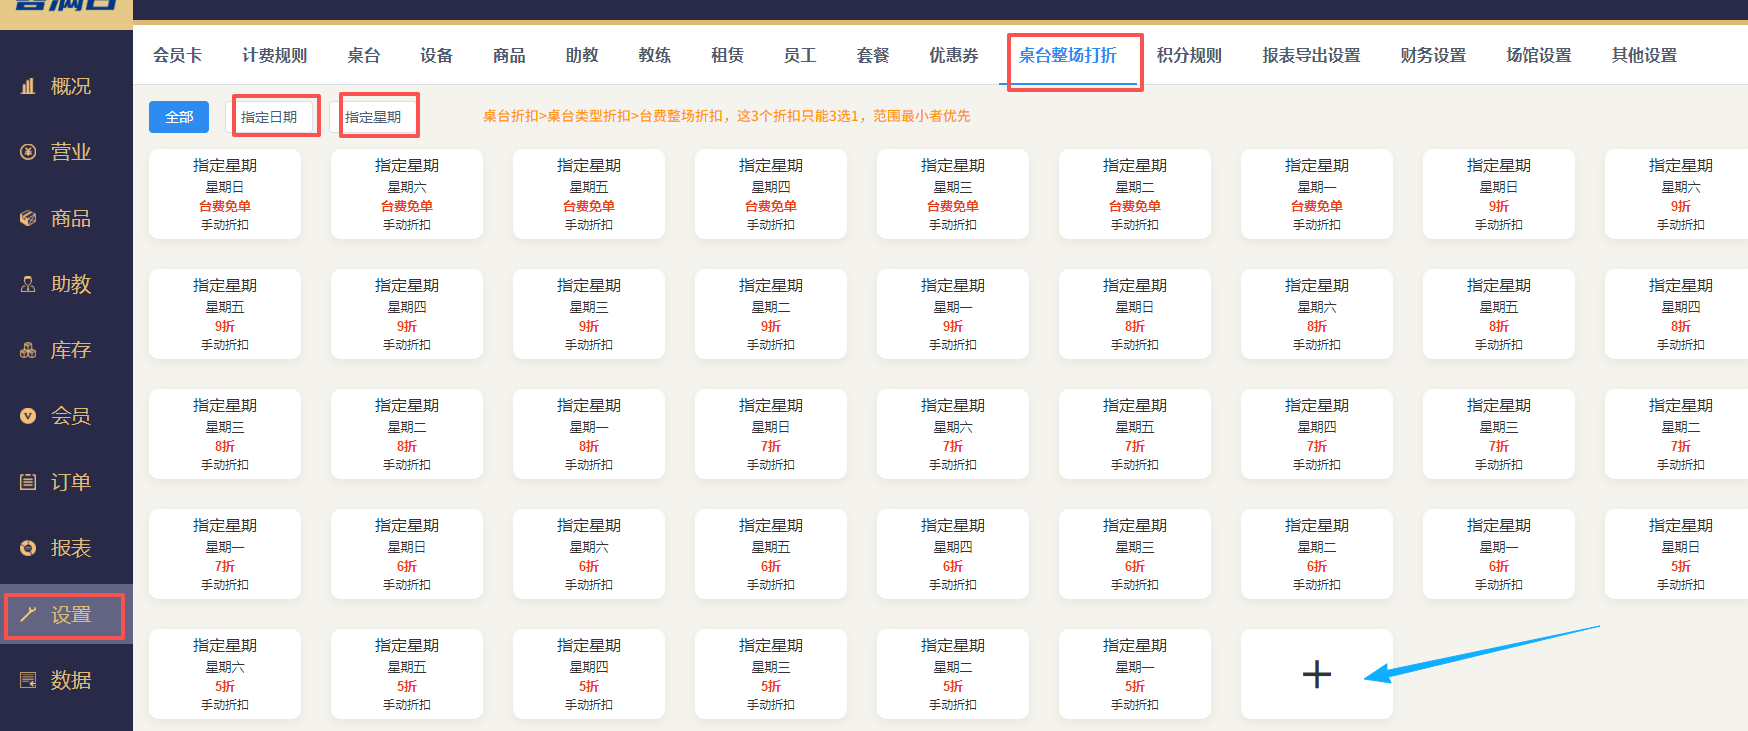Select the 助教 tab in top settings bar
Image resolution: width=1748 pixels, height=731 pixels.
[582, 55]
